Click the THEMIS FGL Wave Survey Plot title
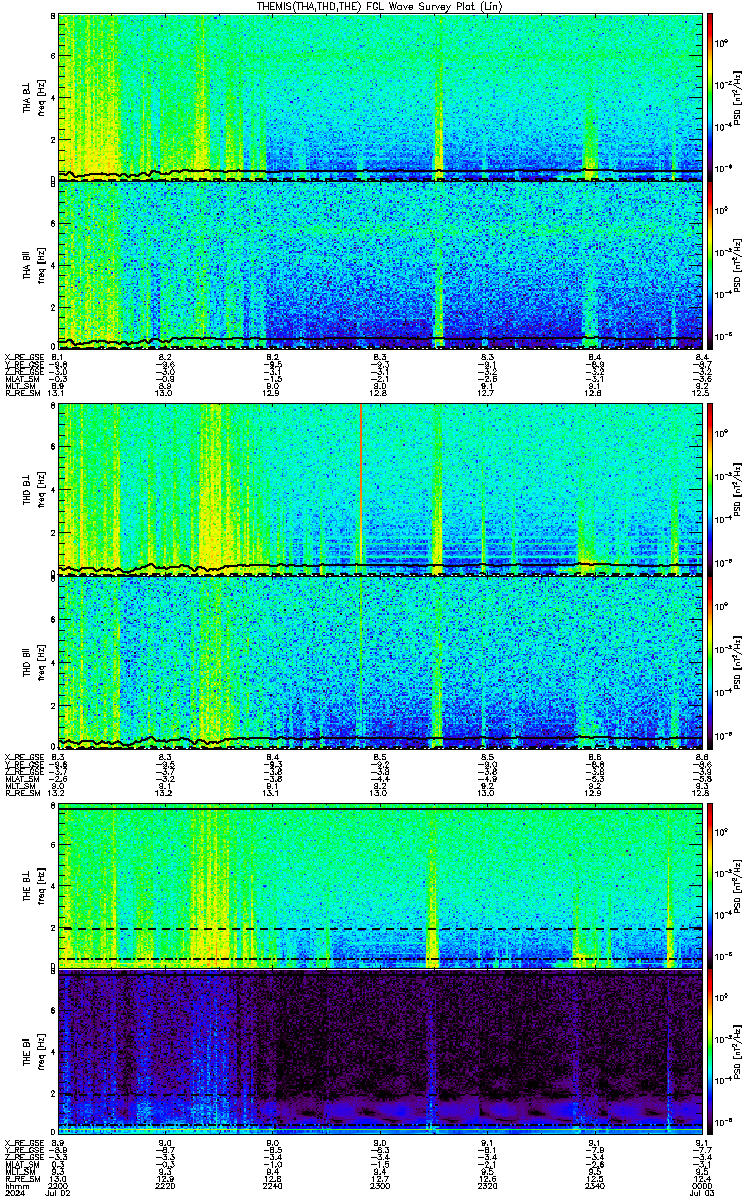Screen dimensions: 750x1200 pyautogui.click(x=382, y=6)
